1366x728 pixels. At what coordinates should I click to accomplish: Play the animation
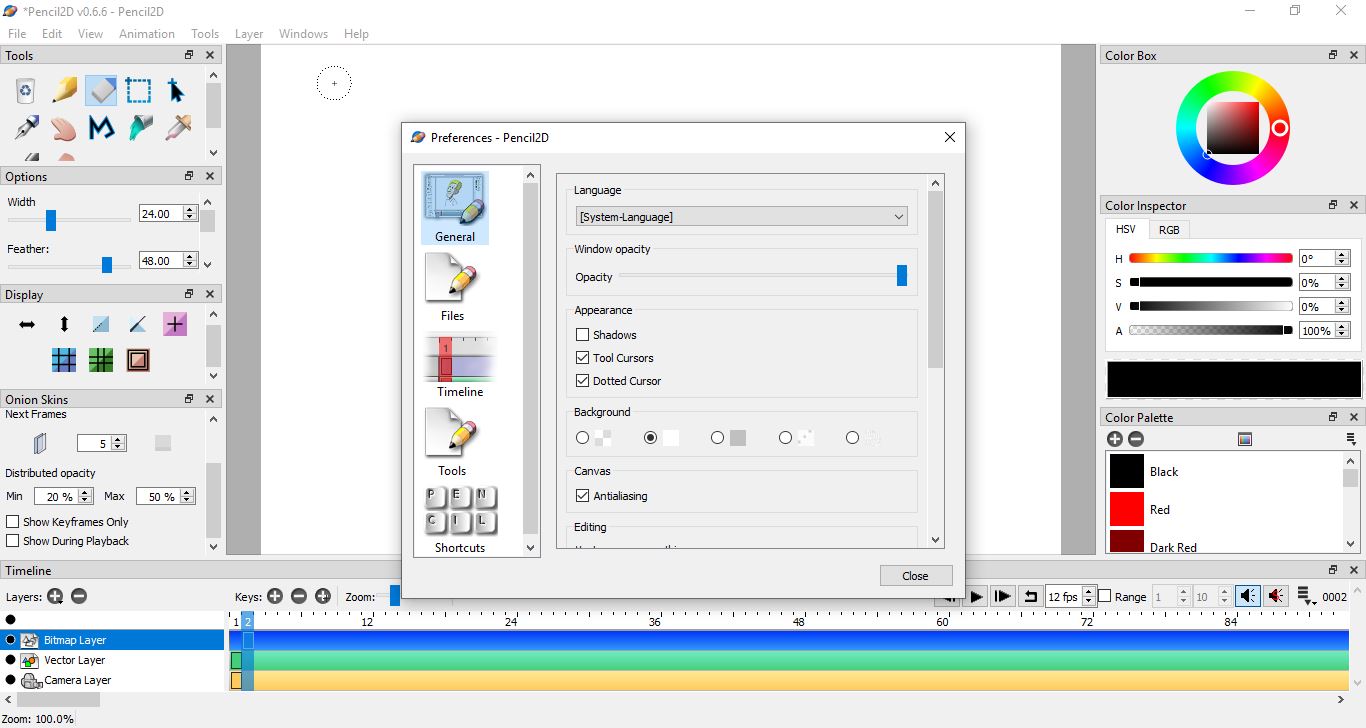coord(976,596)
